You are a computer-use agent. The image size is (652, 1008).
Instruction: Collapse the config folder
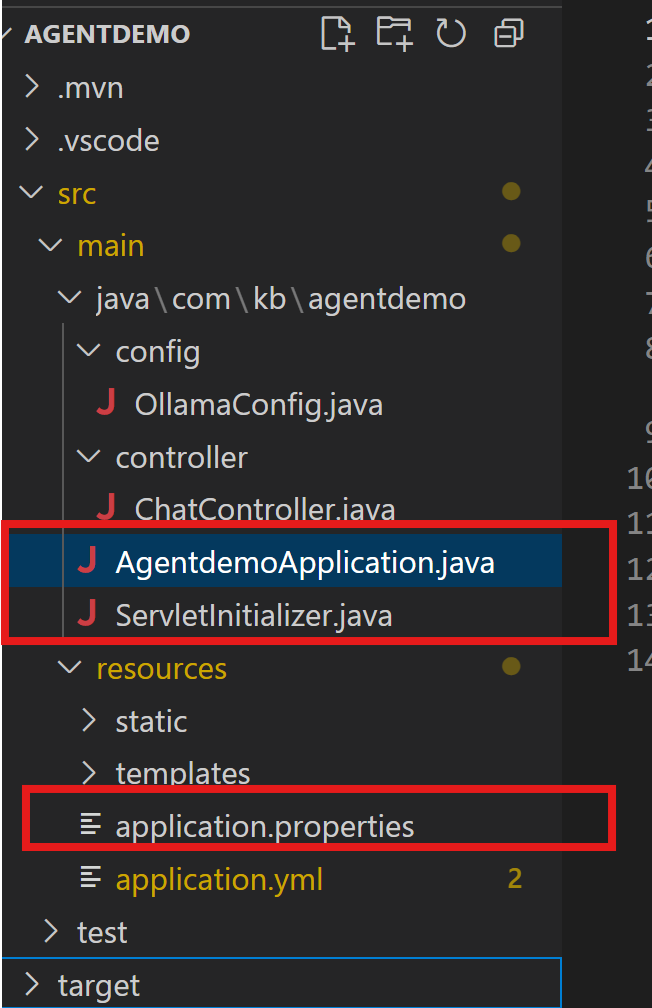pyautogui.click(x=88, y=350)
